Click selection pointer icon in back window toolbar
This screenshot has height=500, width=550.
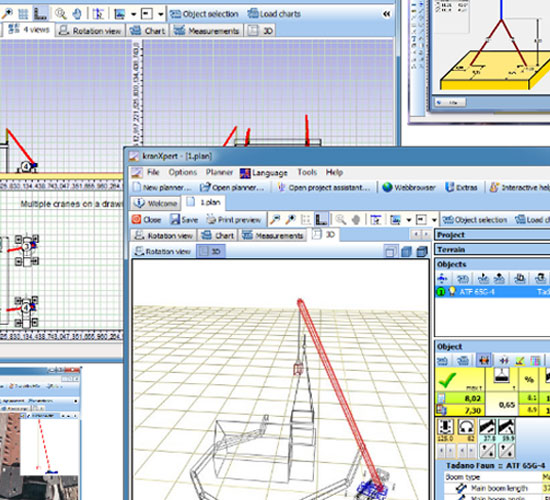click(x=98, y=14)
